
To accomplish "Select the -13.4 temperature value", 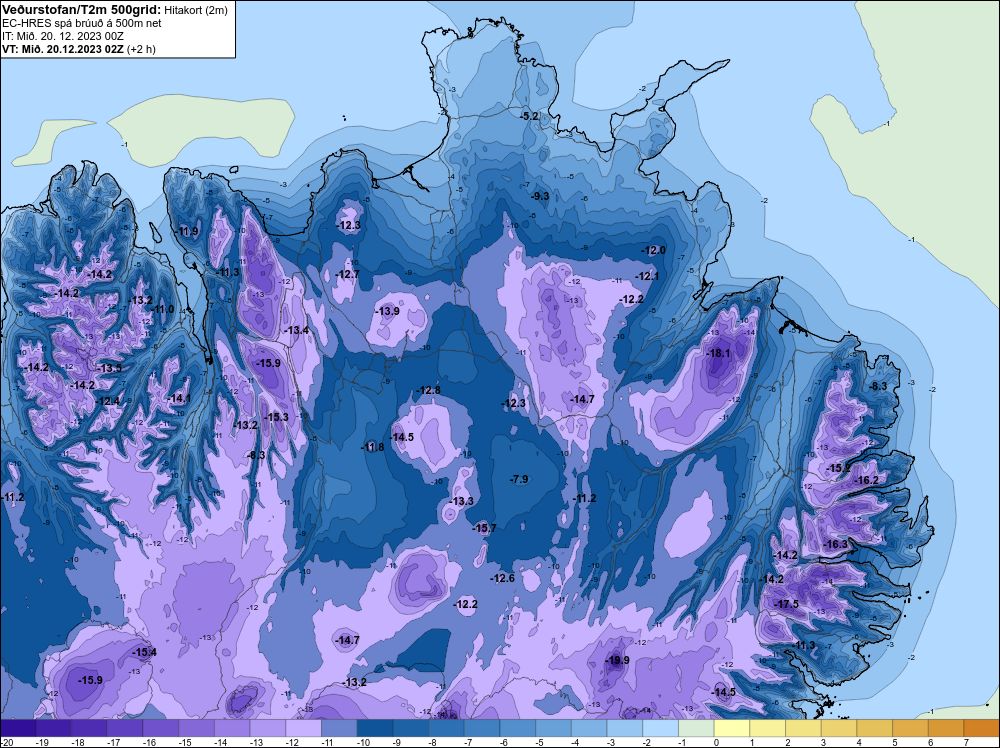I will [297, 330].
